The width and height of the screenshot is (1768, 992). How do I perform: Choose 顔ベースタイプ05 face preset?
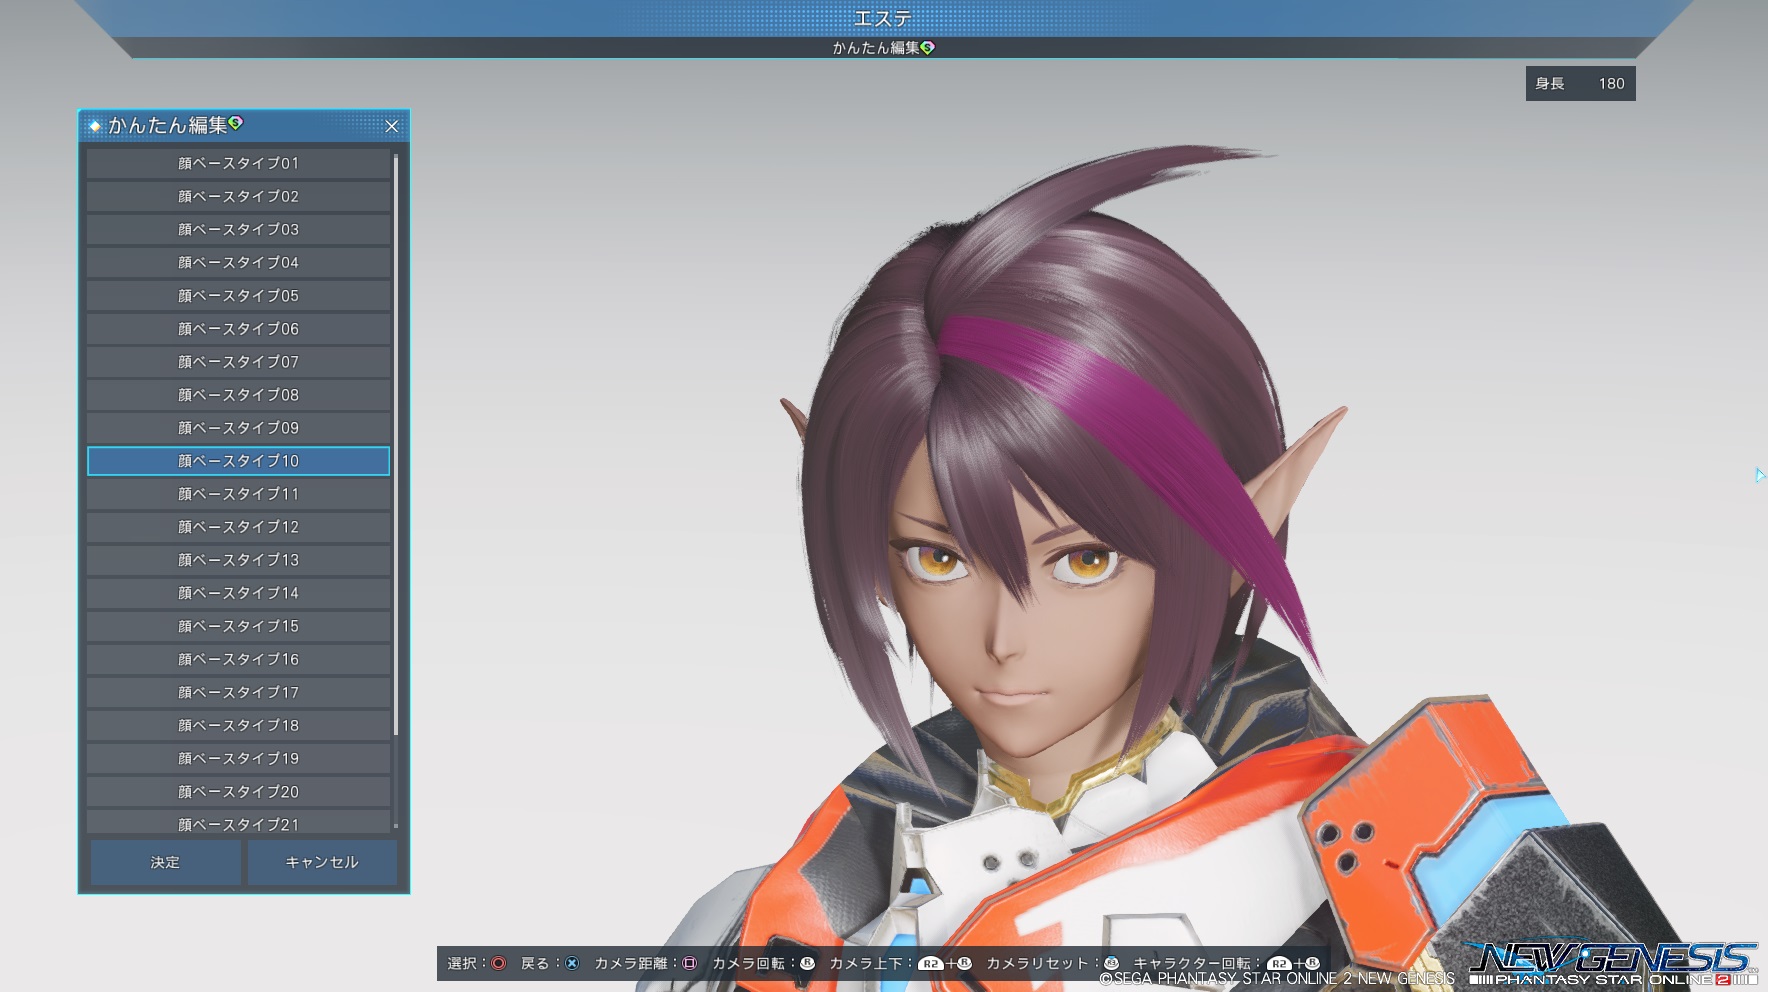pyautogui.click(x=238, y=296)
